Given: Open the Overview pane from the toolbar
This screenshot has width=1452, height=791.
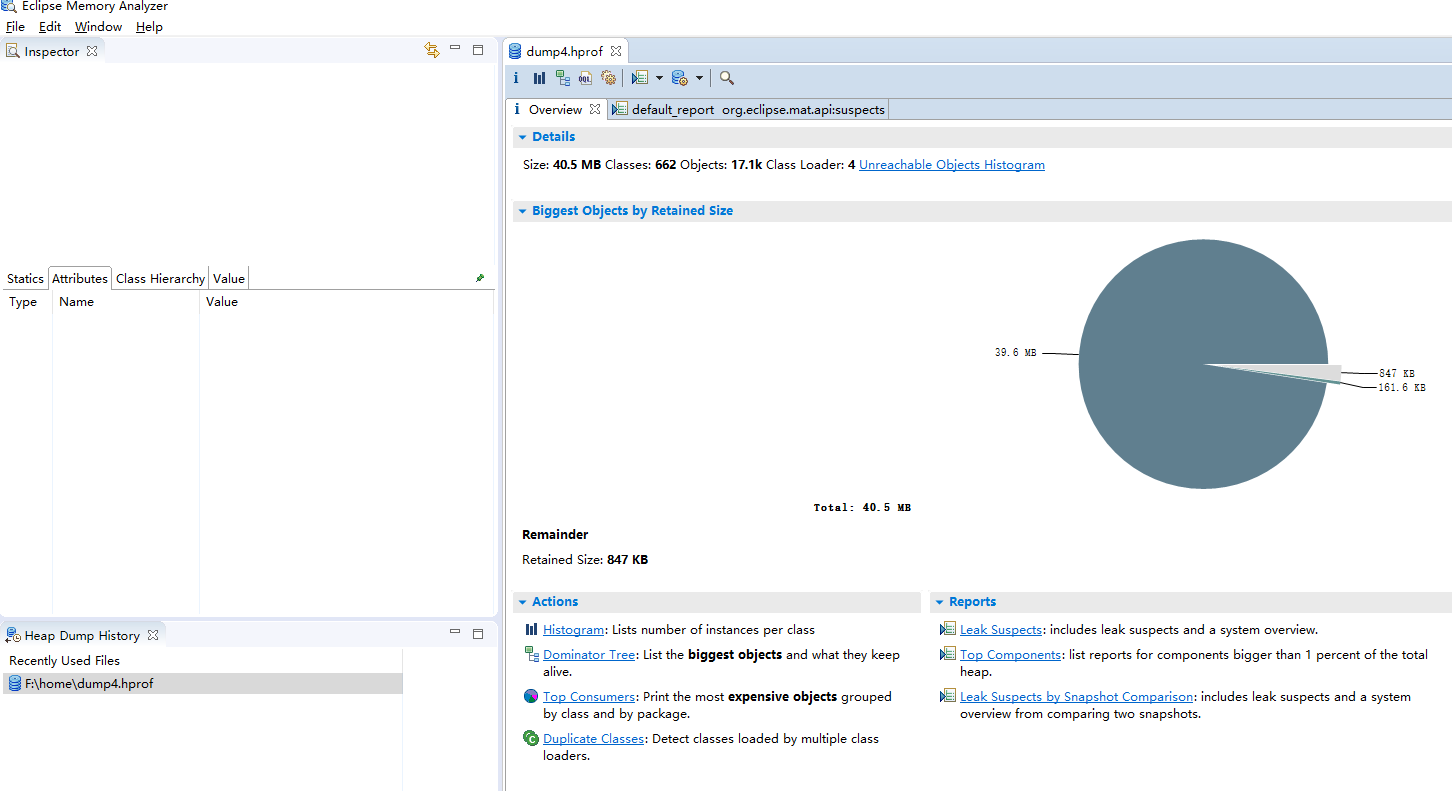Looking at the screenshot, I should pyautogui.click(x=516, y=78).
